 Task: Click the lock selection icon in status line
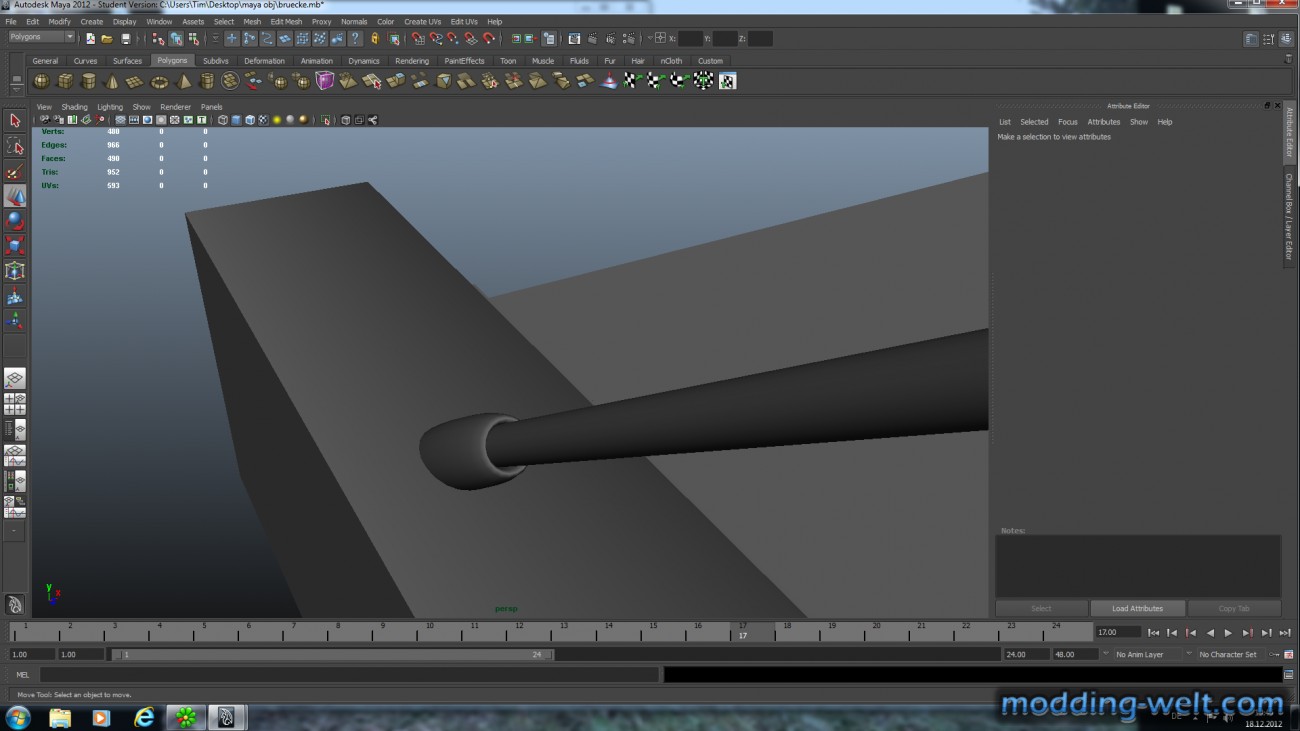[375, 39]
